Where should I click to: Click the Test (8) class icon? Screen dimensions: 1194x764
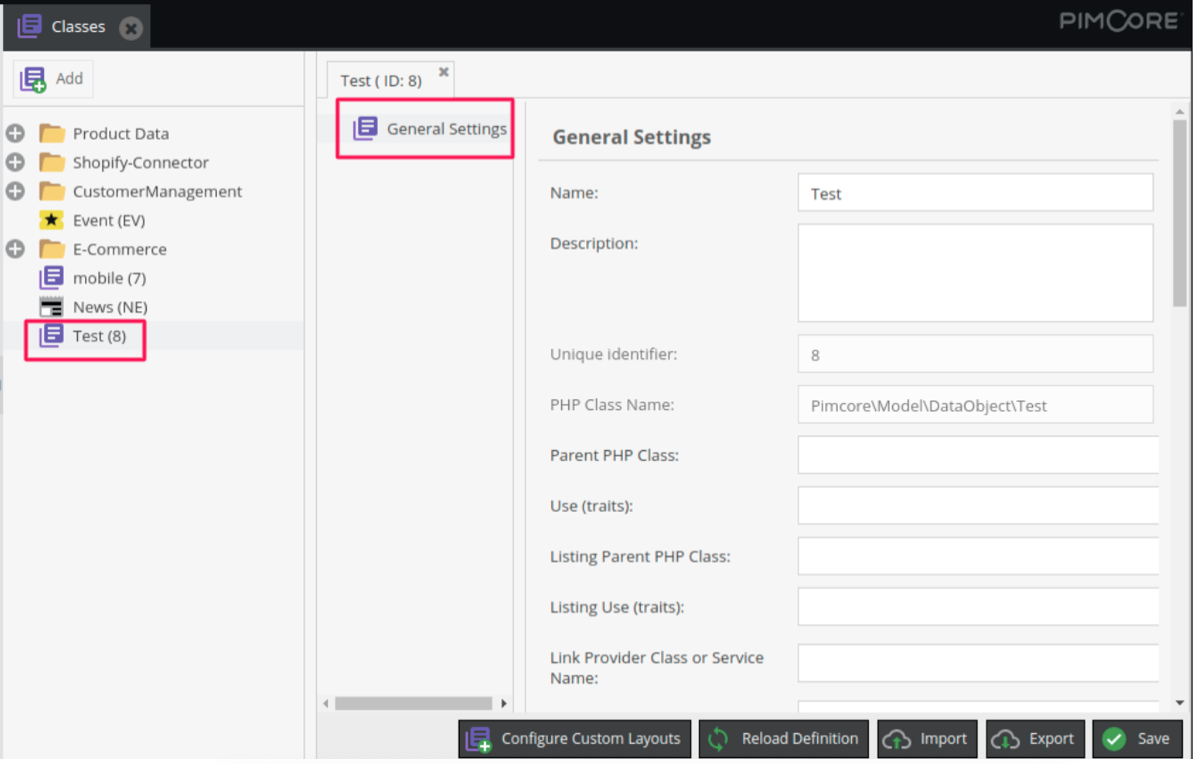tap(51, 336)
